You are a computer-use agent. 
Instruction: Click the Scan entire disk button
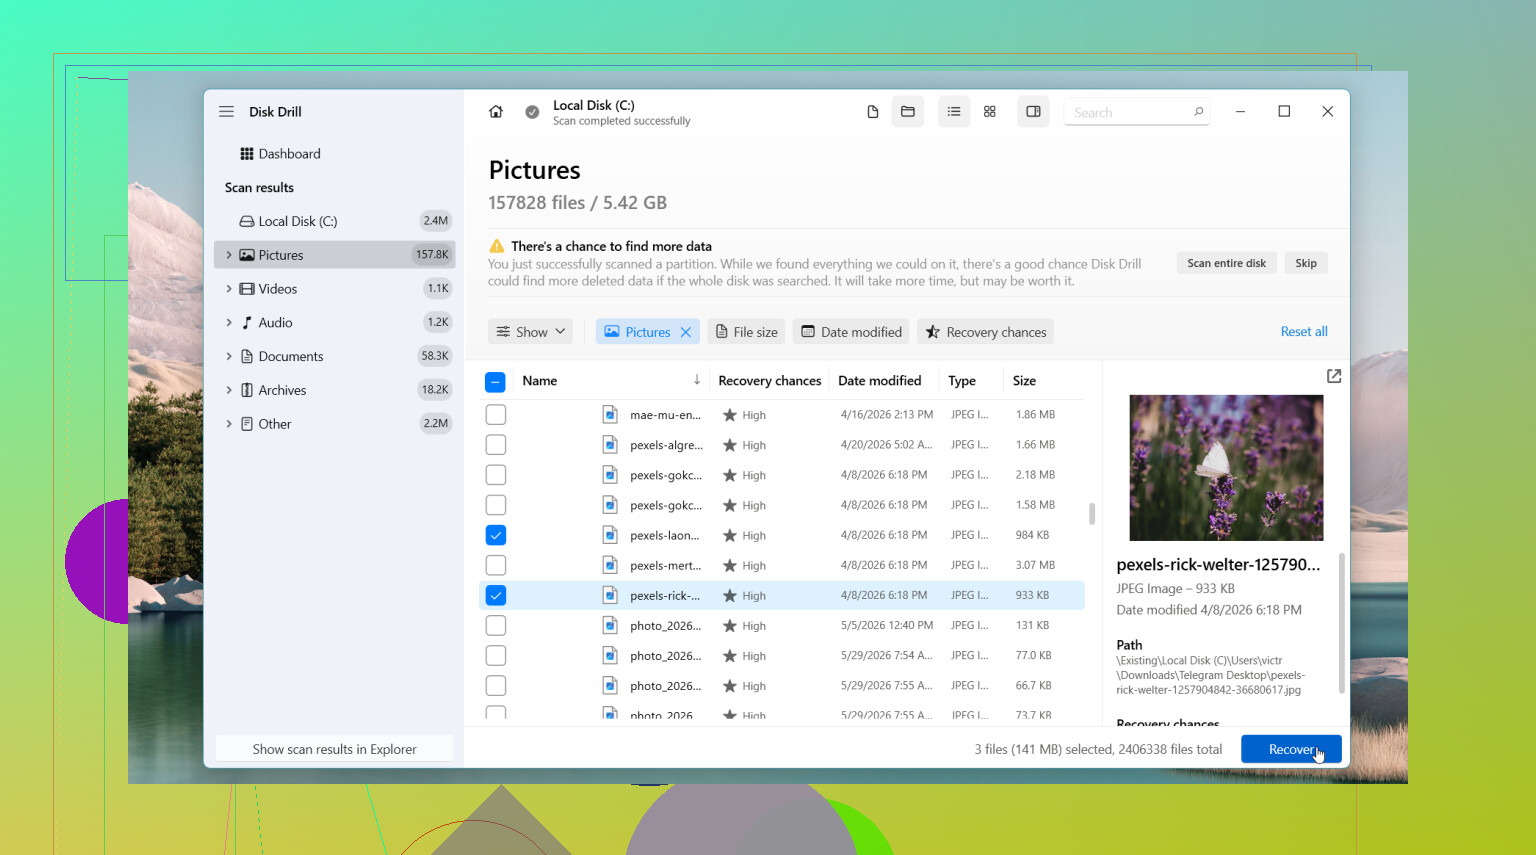pos(1226,263)
